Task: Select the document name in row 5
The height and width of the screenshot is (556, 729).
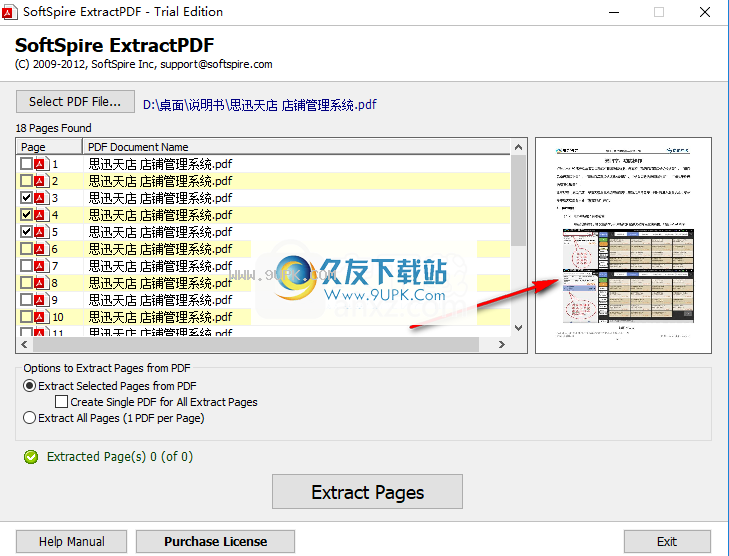Action: 160,232
